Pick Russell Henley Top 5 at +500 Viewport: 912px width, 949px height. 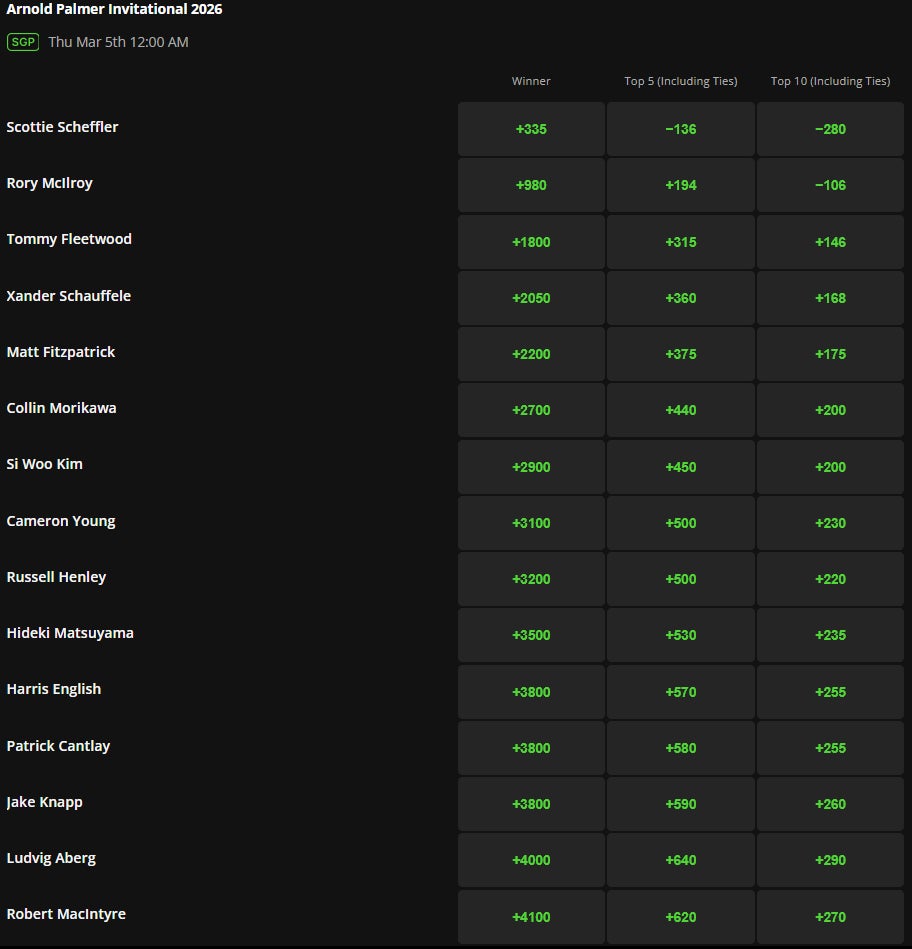click(x=680, y=579)
